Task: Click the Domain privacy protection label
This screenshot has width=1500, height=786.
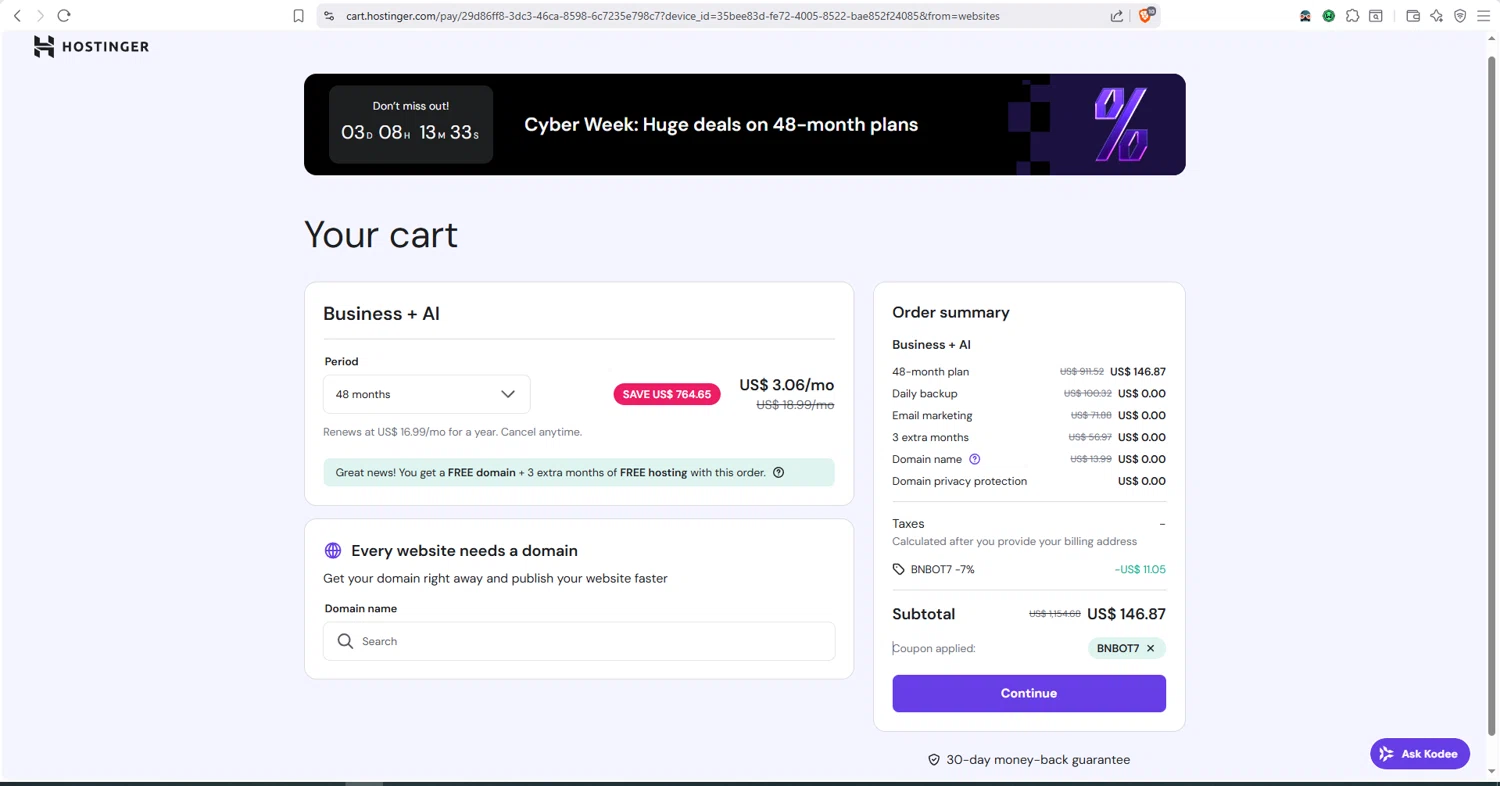Action: point(959,481)
